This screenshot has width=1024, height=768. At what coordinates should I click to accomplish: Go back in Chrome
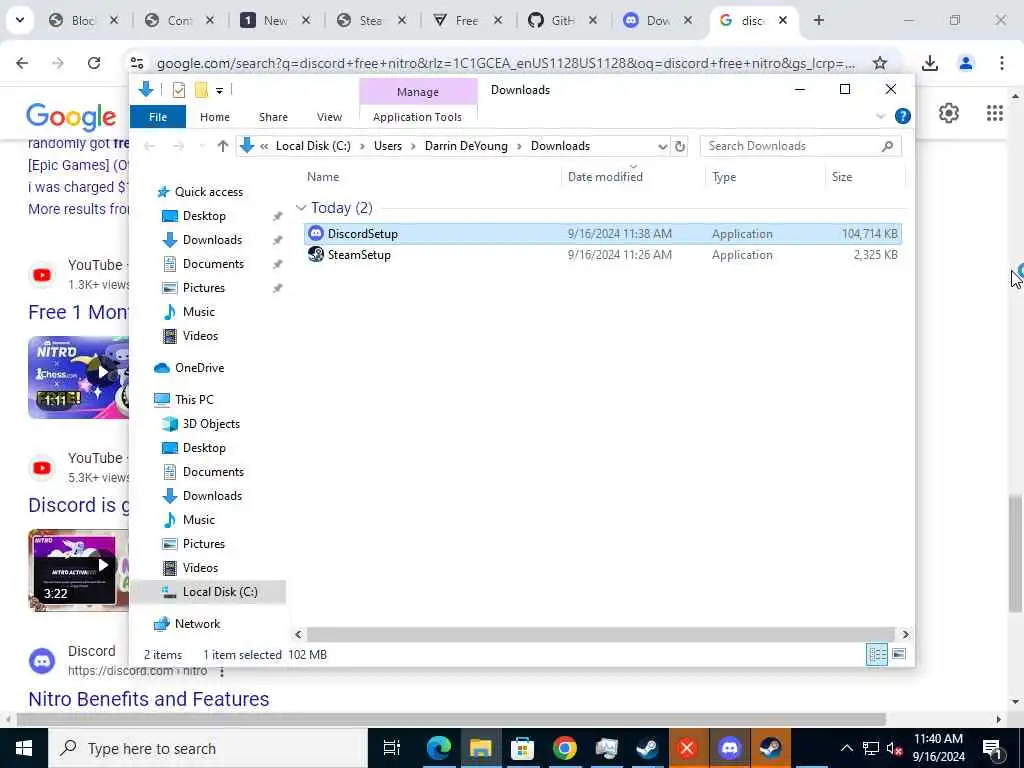coord(22,63)
